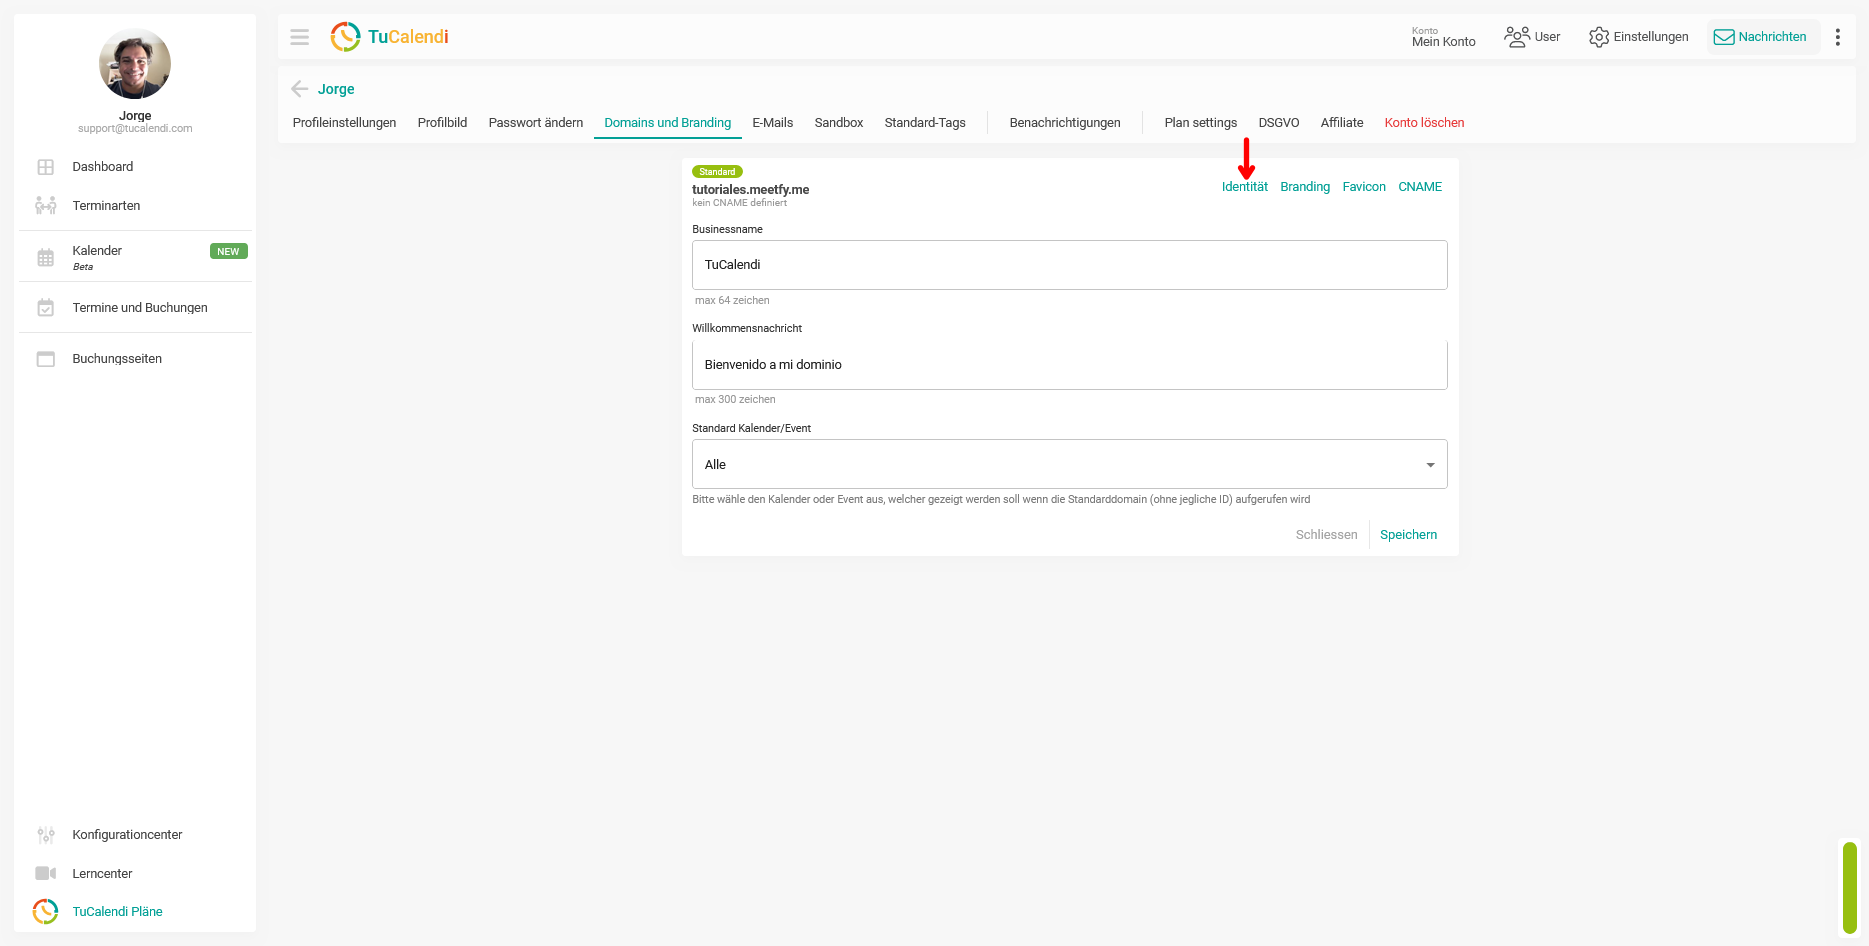Image resolution: width=1869 pixels, height=946 pixels.
Task: Open the Mein Konto account menu
Action: pos(1443,37)
